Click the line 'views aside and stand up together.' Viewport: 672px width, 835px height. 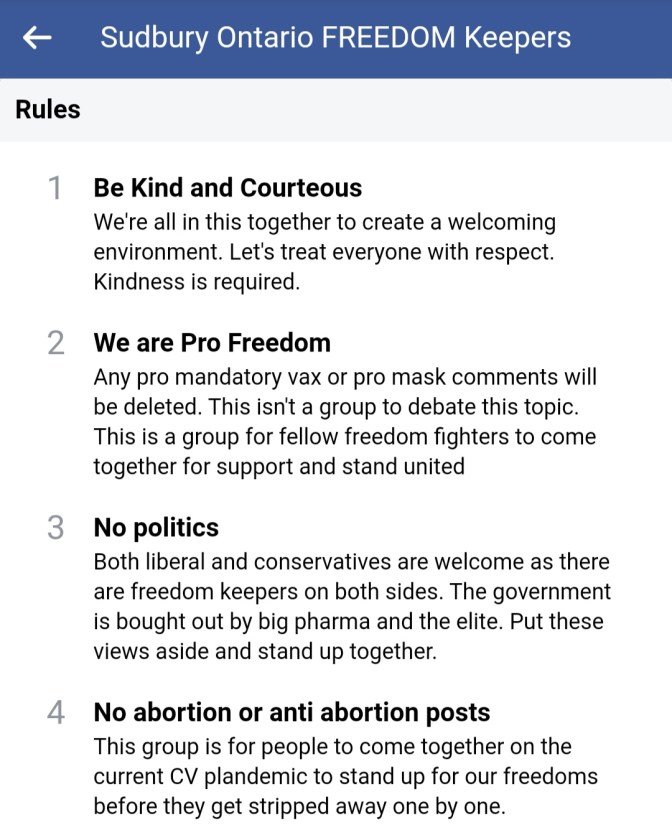click(265, 651)
